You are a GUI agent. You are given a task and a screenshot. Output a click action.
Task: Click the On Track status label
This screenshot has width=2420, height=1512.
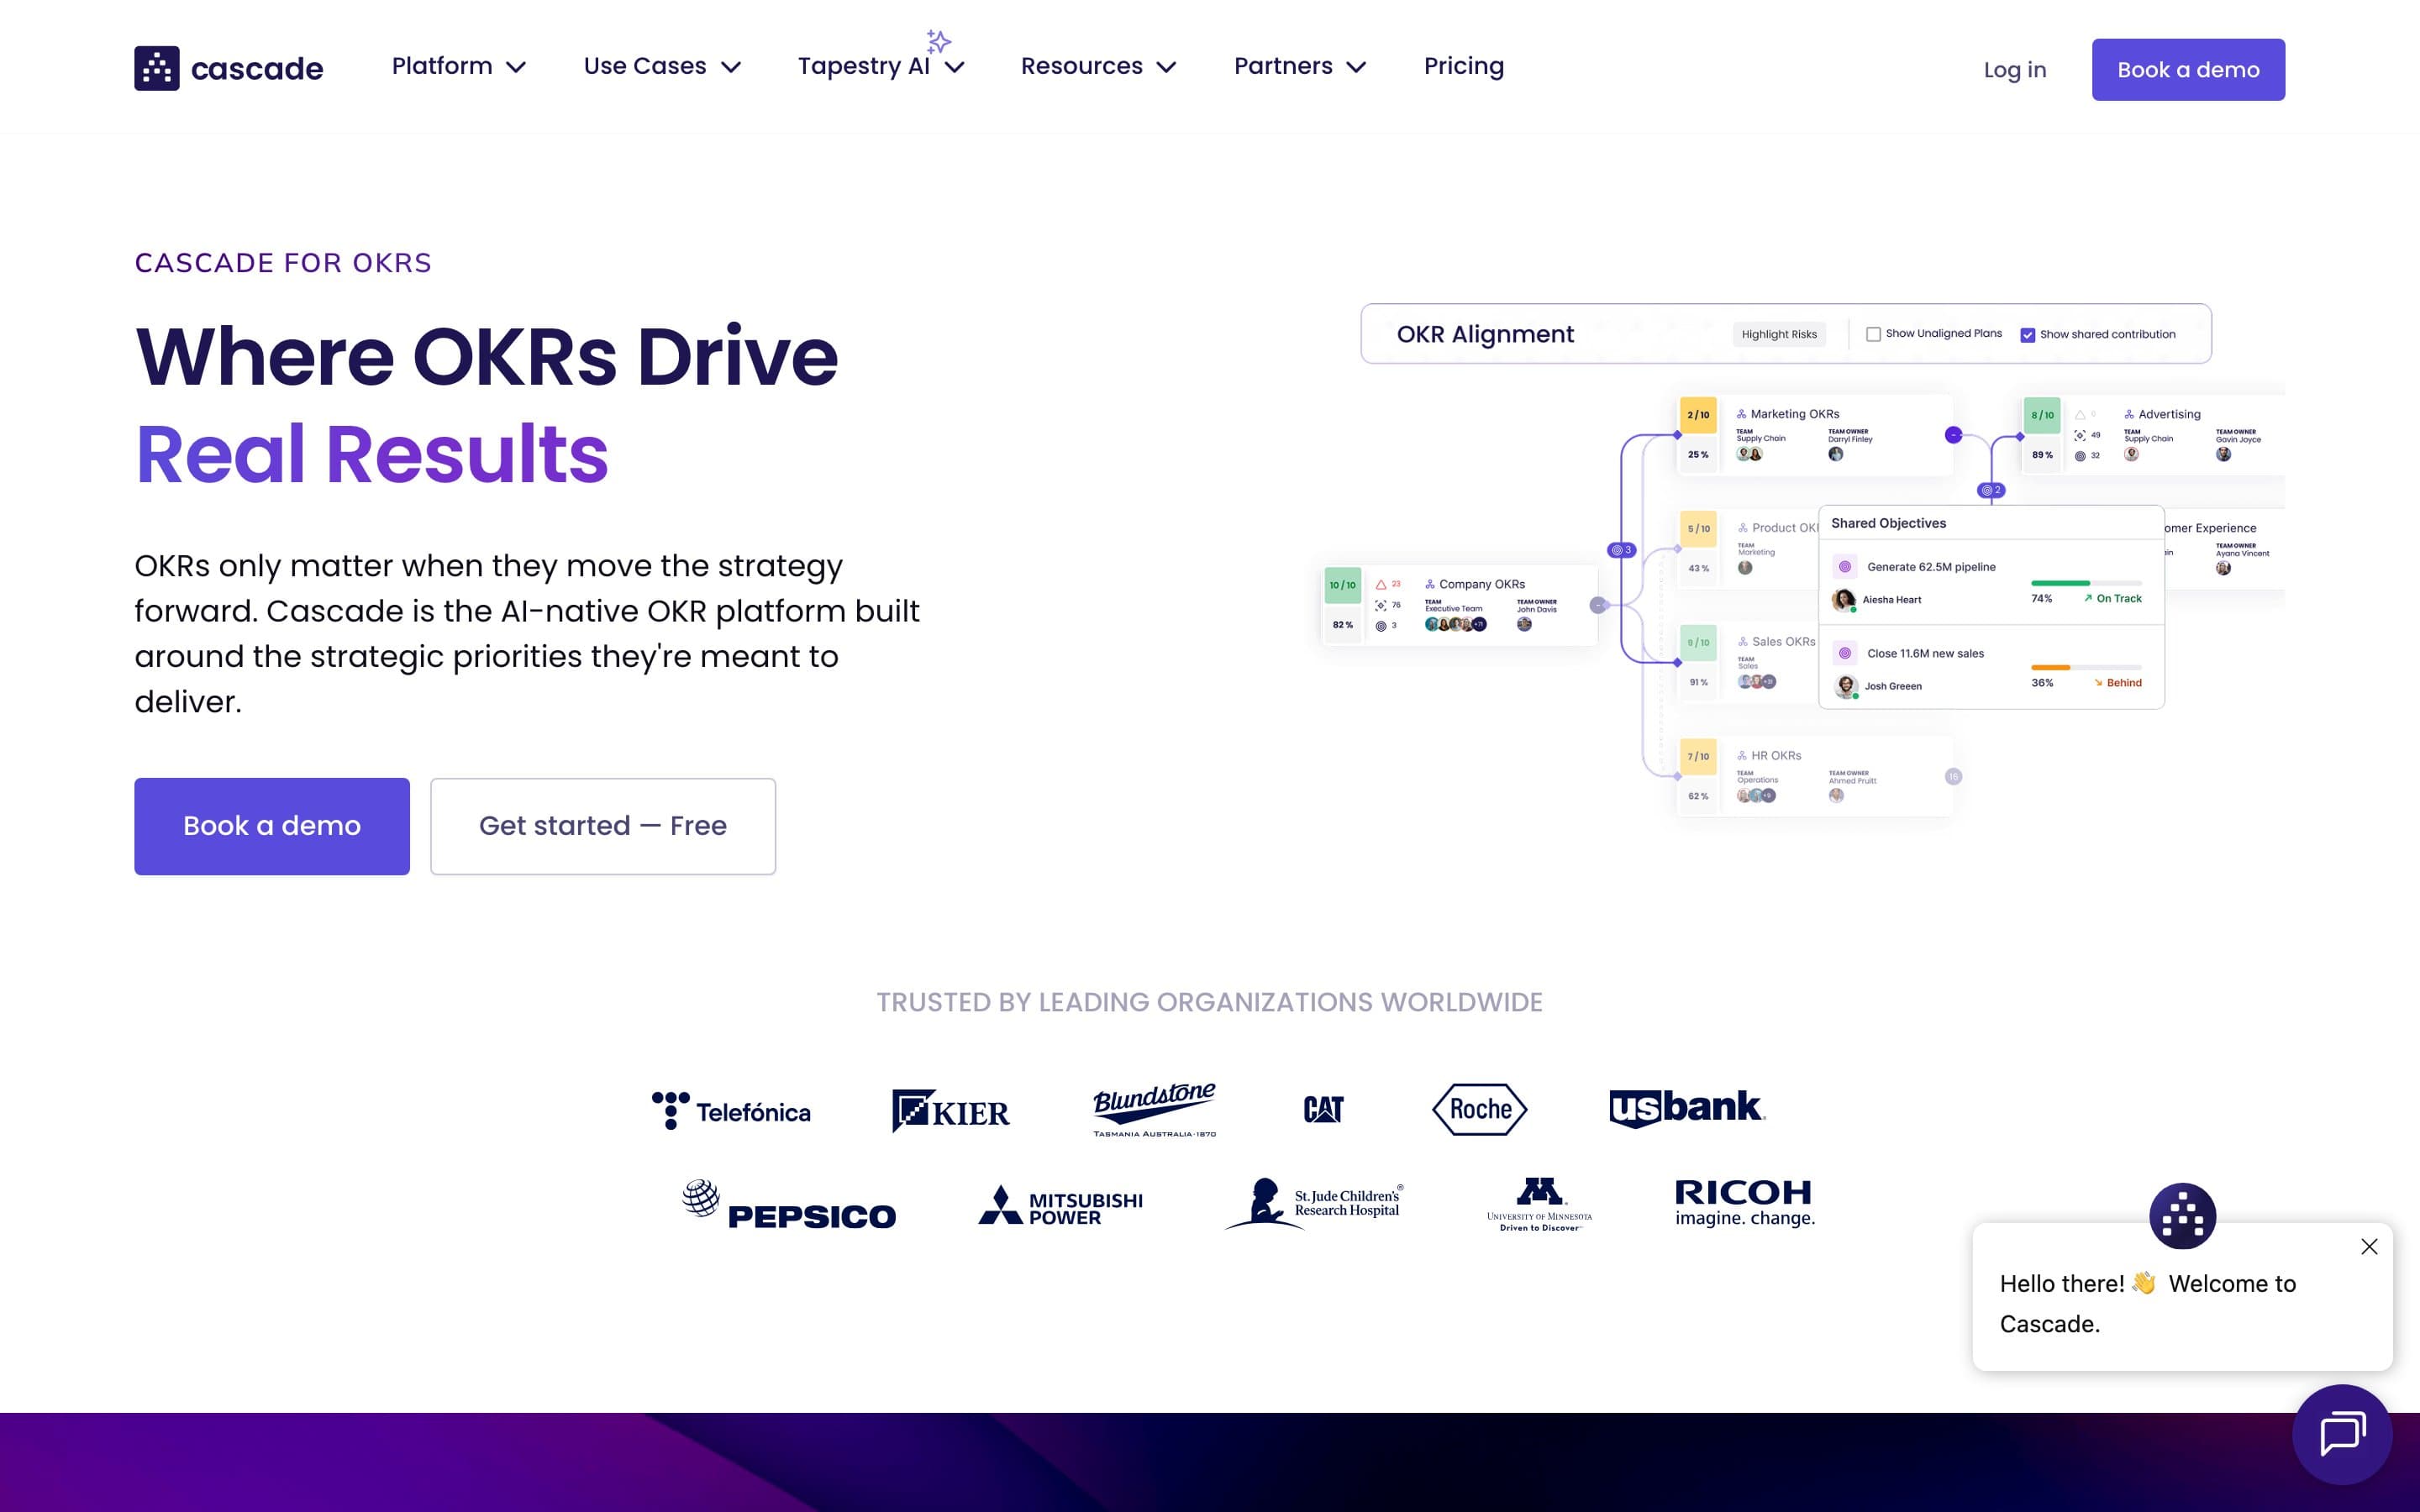2112,598
